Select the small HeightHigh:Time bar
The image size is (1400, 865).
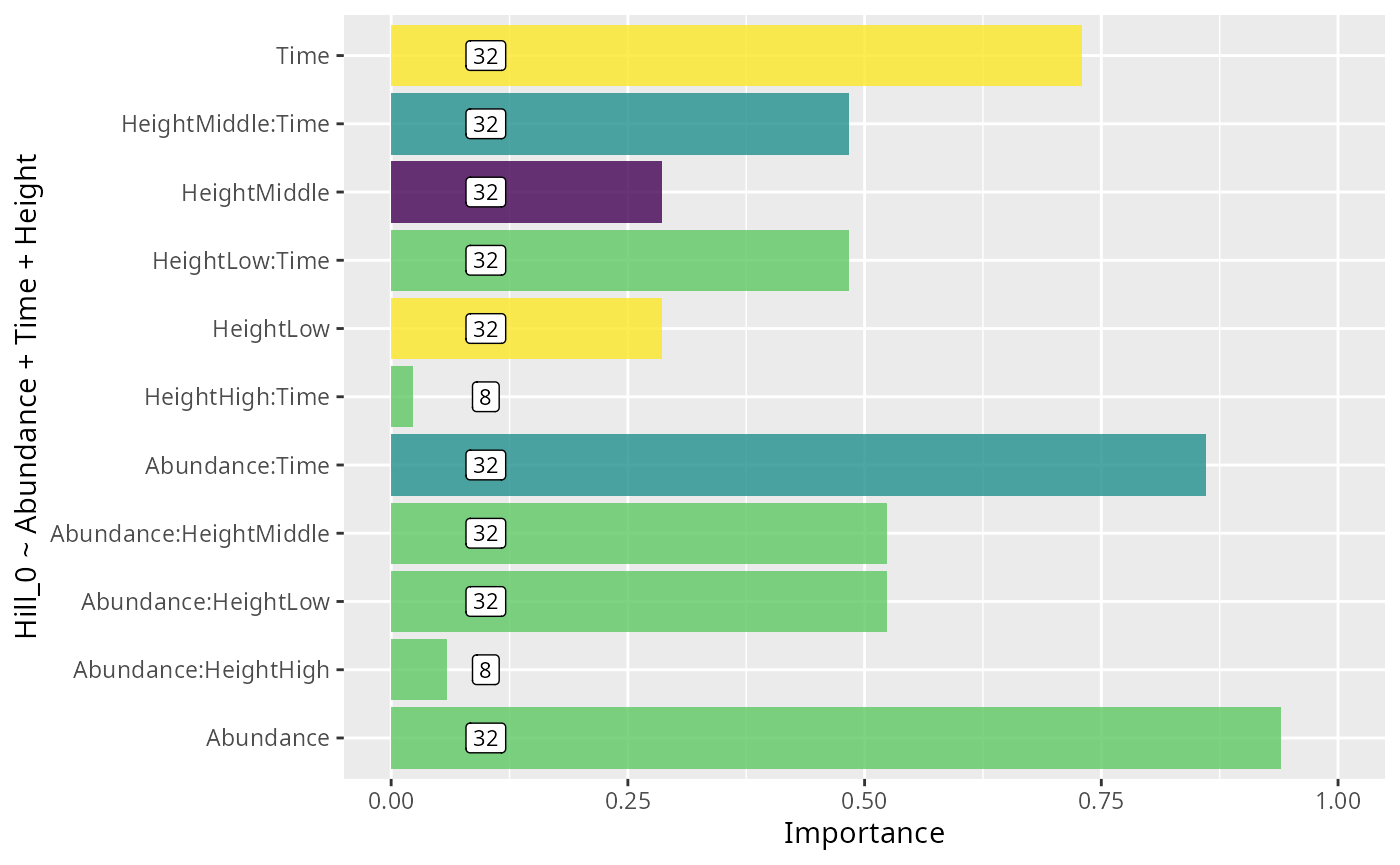[402, 397]
